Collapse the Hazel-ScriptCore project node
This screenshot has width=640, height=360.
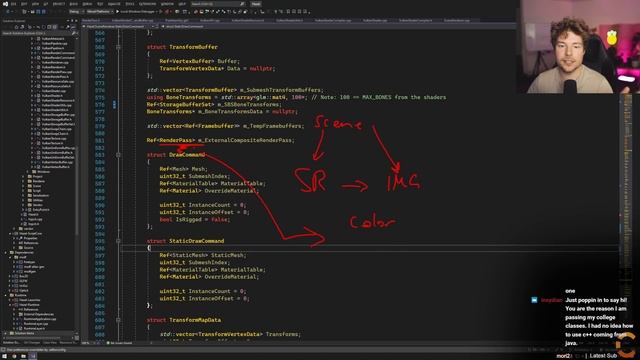click(10, 233)
